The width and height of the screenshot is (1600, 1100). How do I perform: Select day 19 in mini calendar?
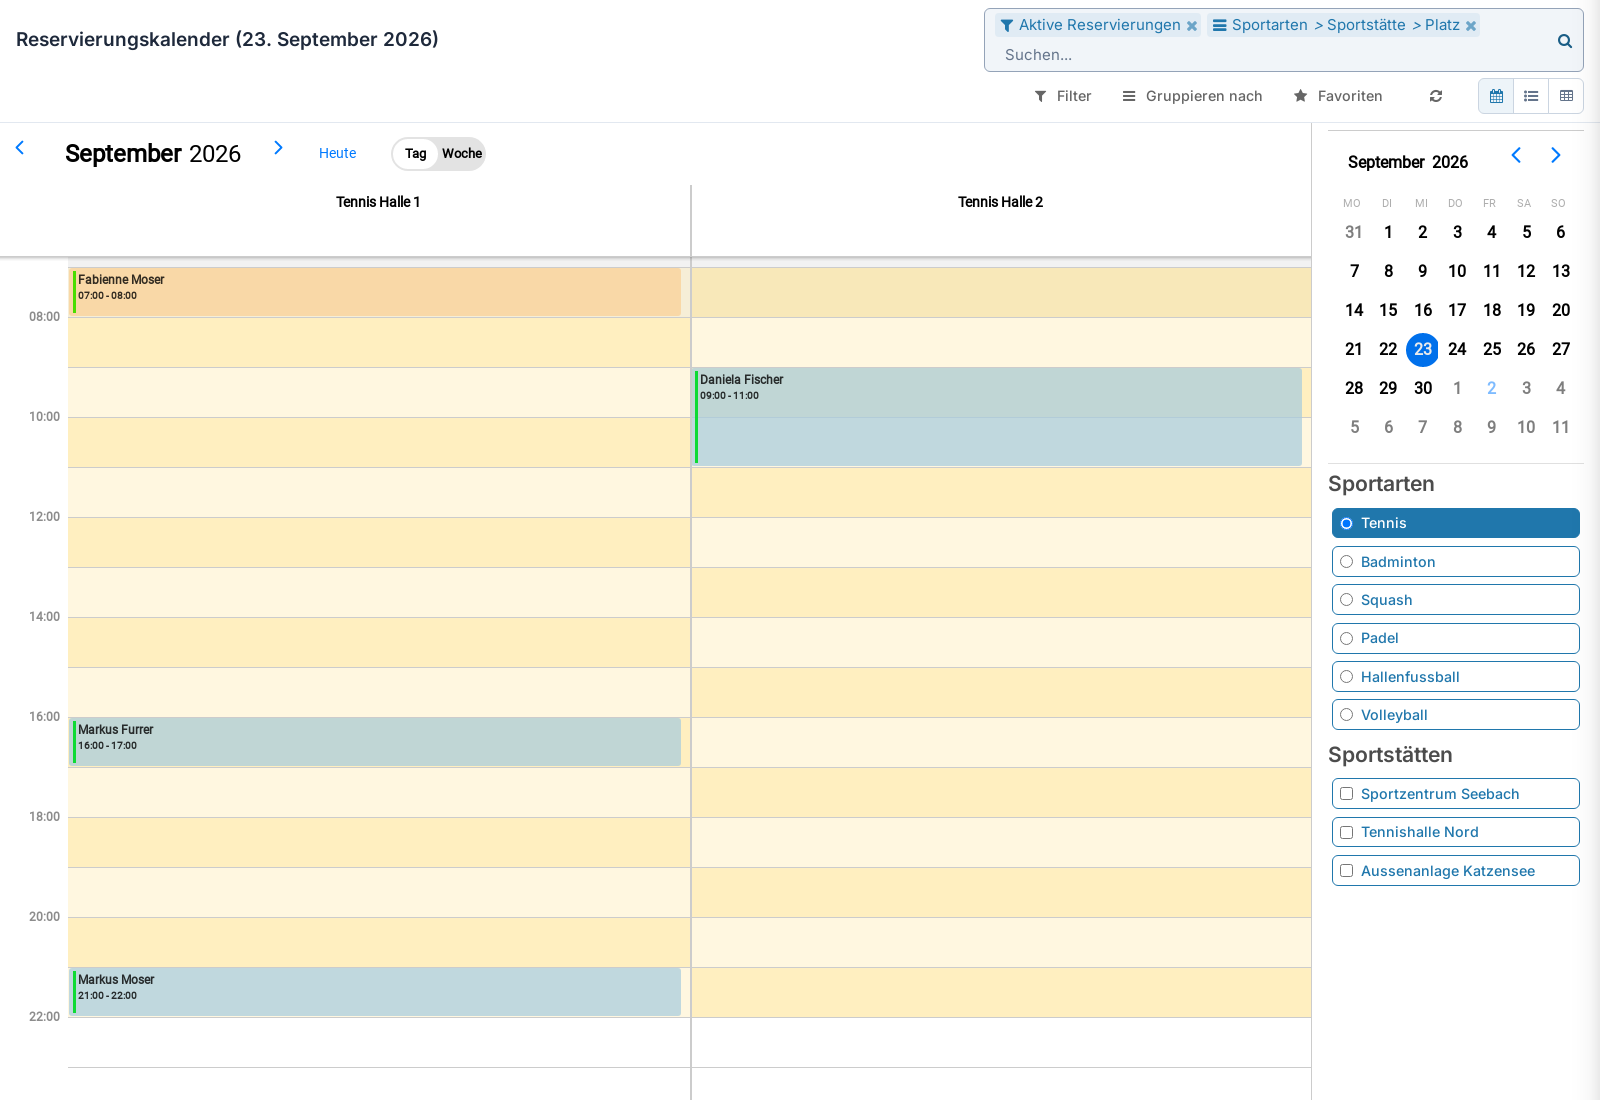1526,310
